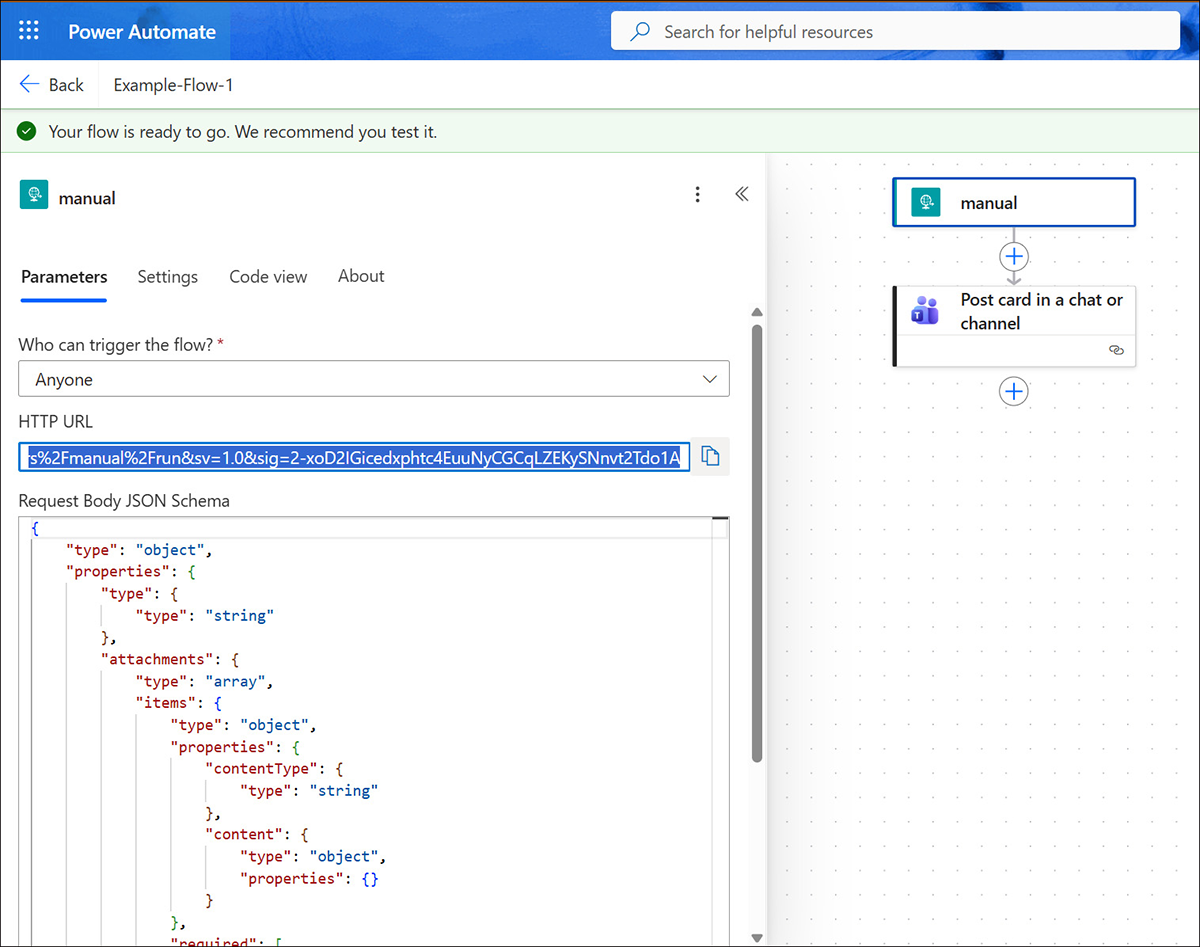This screenshot has width=1200, height=947.
Task: Click the manual trigger icon in the panel header
Action: (x=33, y=194)
